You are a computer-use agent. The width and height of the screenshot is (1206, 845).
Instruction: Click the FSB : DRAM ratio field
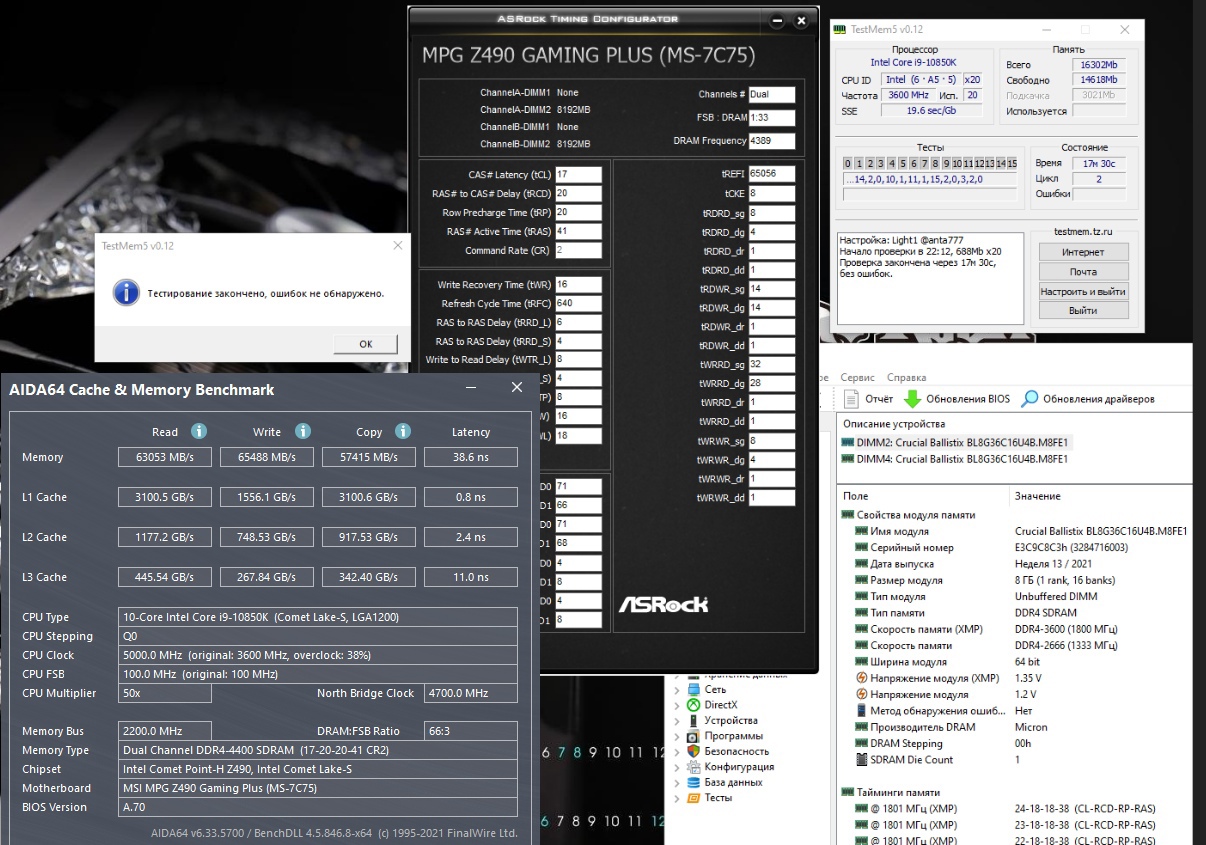coord(771,118)
